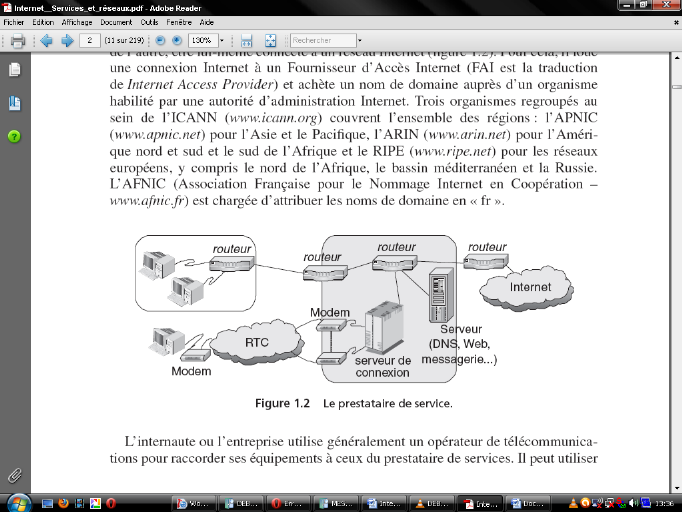Open the Fenêtre menu
Image resolution: width=682 pixels, height=512 pixels.
pyautogui.click(x=179, y=22)
